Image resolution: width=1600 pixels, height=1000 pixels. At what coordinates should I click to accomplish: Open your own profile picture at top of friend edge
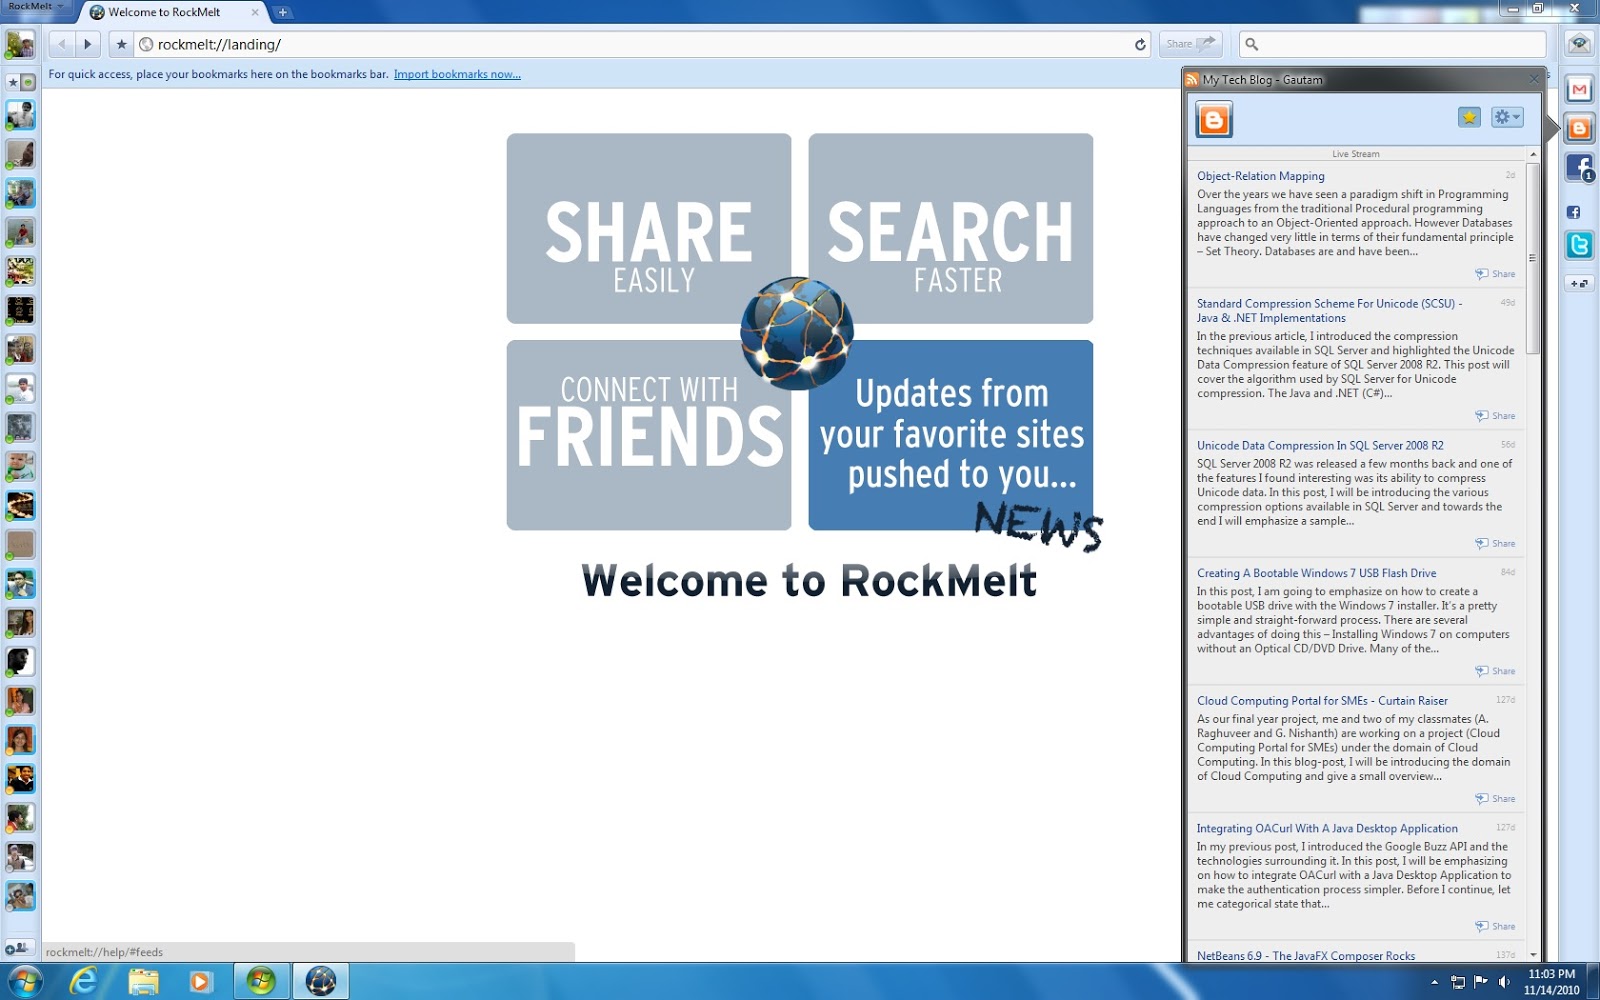click(x=20, y=44)
